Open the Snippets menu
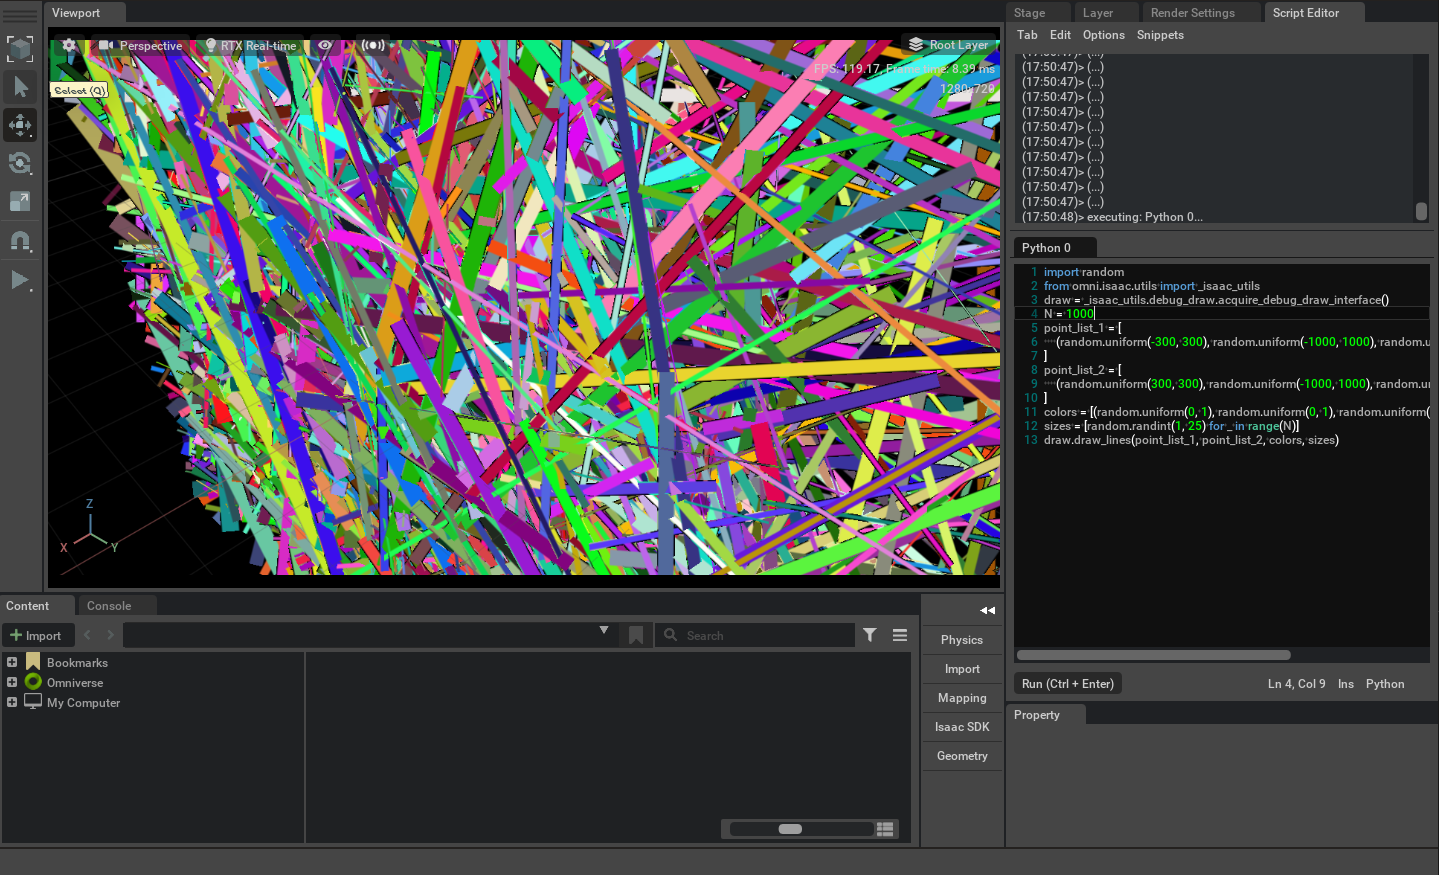 pos(1160,35)
